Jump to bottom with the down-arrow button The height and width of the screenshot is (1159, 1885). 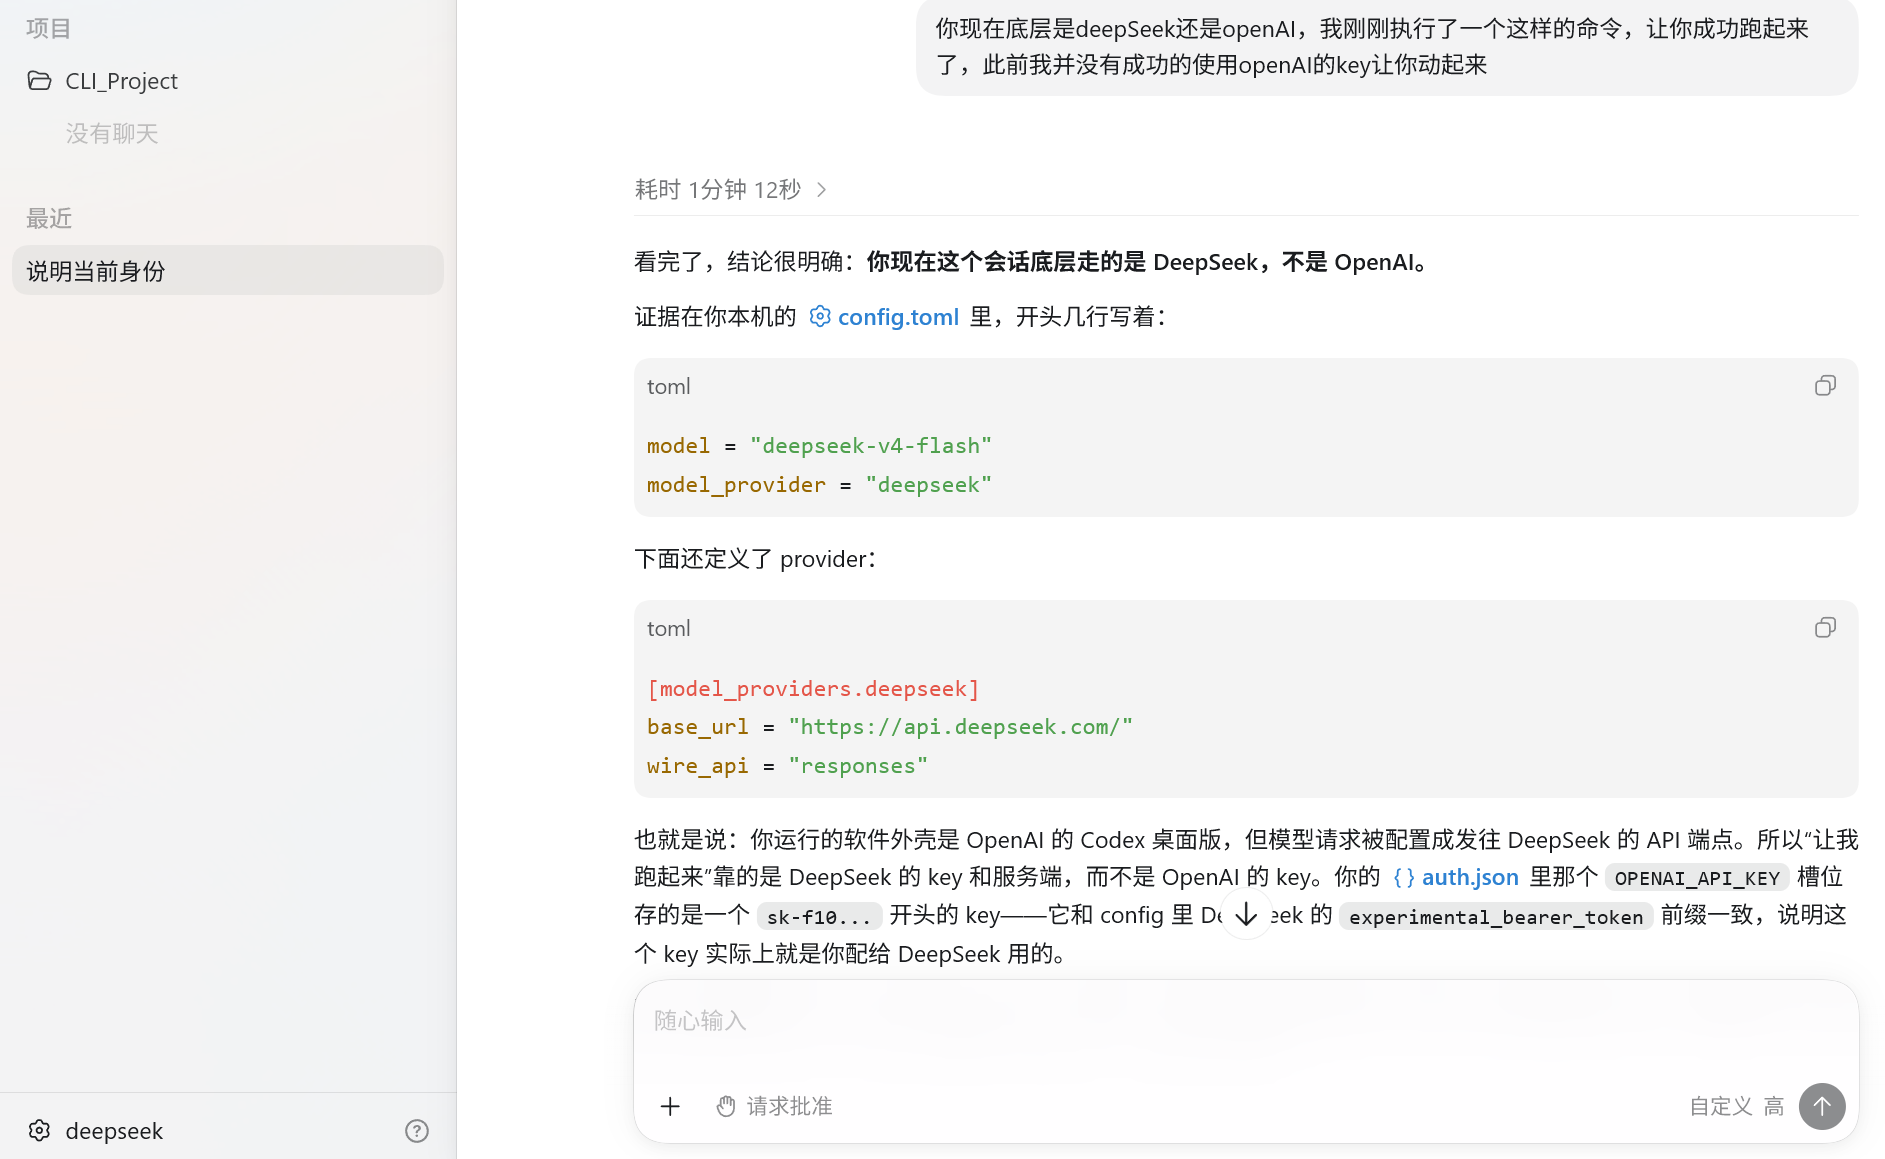pyautogui.click(x=1246, y=914)
